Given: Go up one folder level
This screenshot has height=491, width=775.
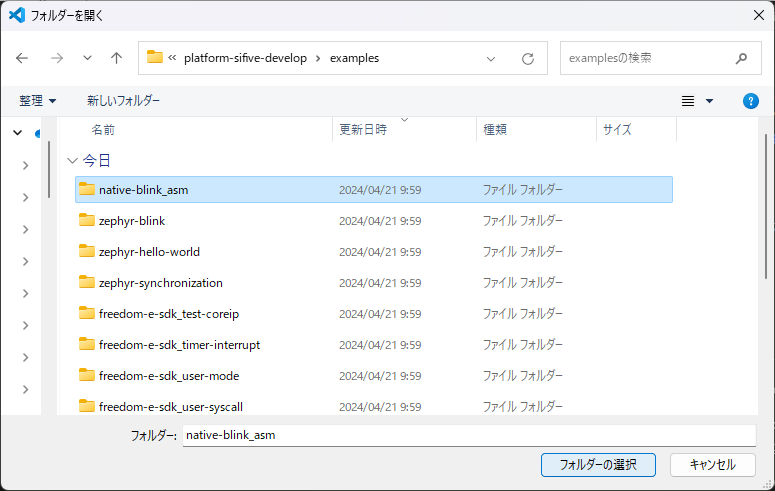Looking at the screenshot, I should coord(116,58).
